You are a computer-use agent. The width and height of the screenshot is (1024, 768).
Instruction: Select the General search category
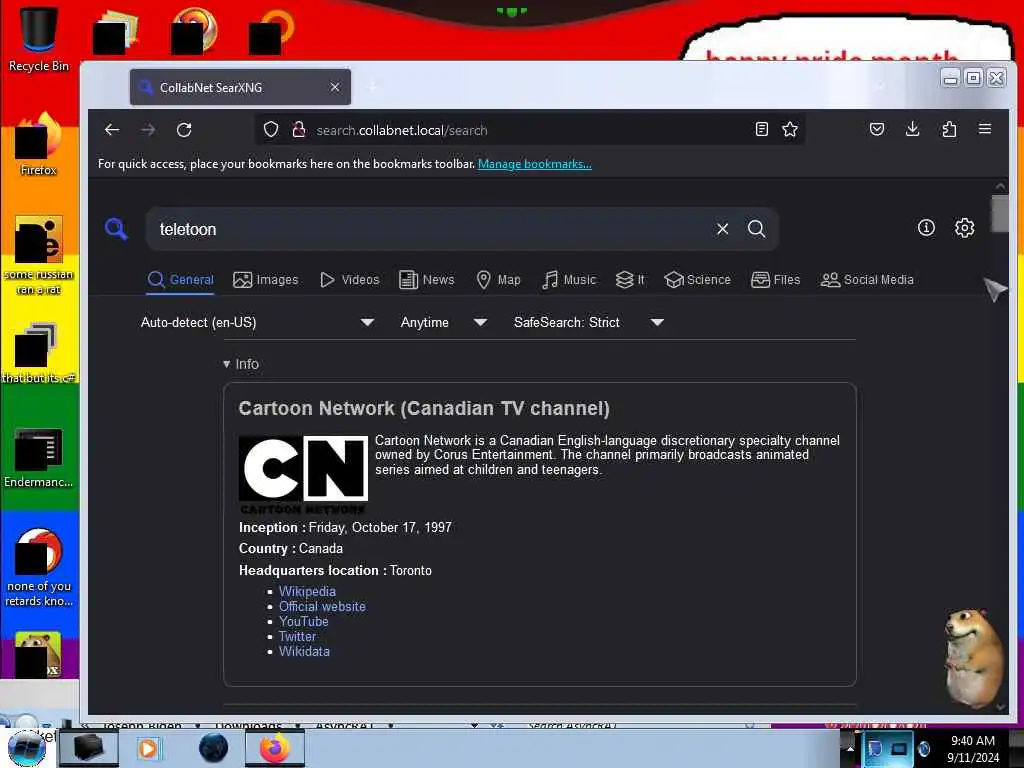click(181, 280)
